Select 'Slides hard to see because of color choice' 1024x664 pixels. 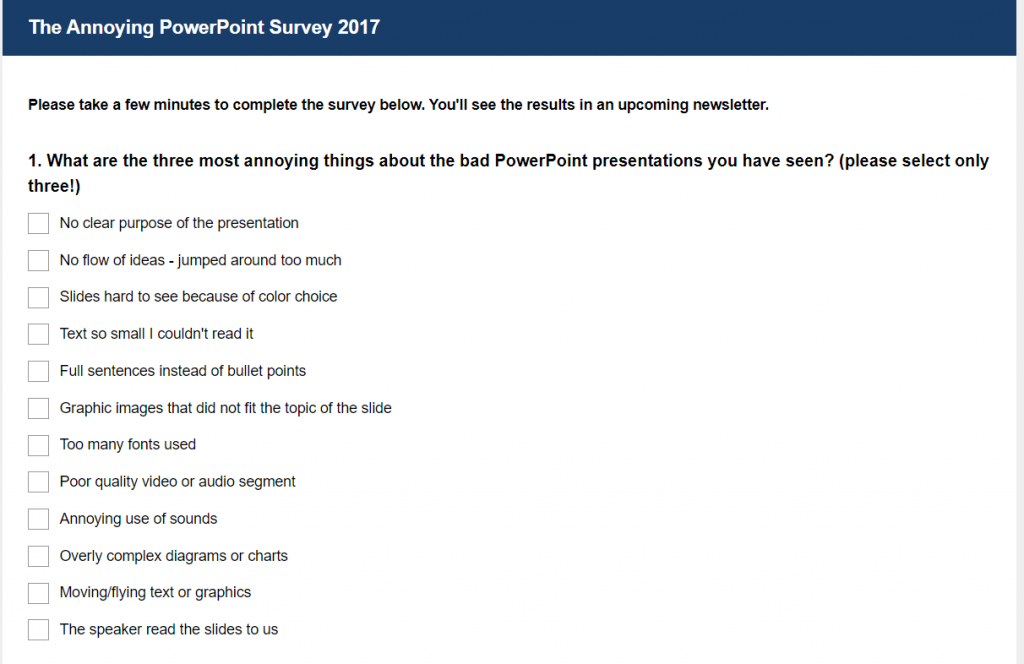37,297
